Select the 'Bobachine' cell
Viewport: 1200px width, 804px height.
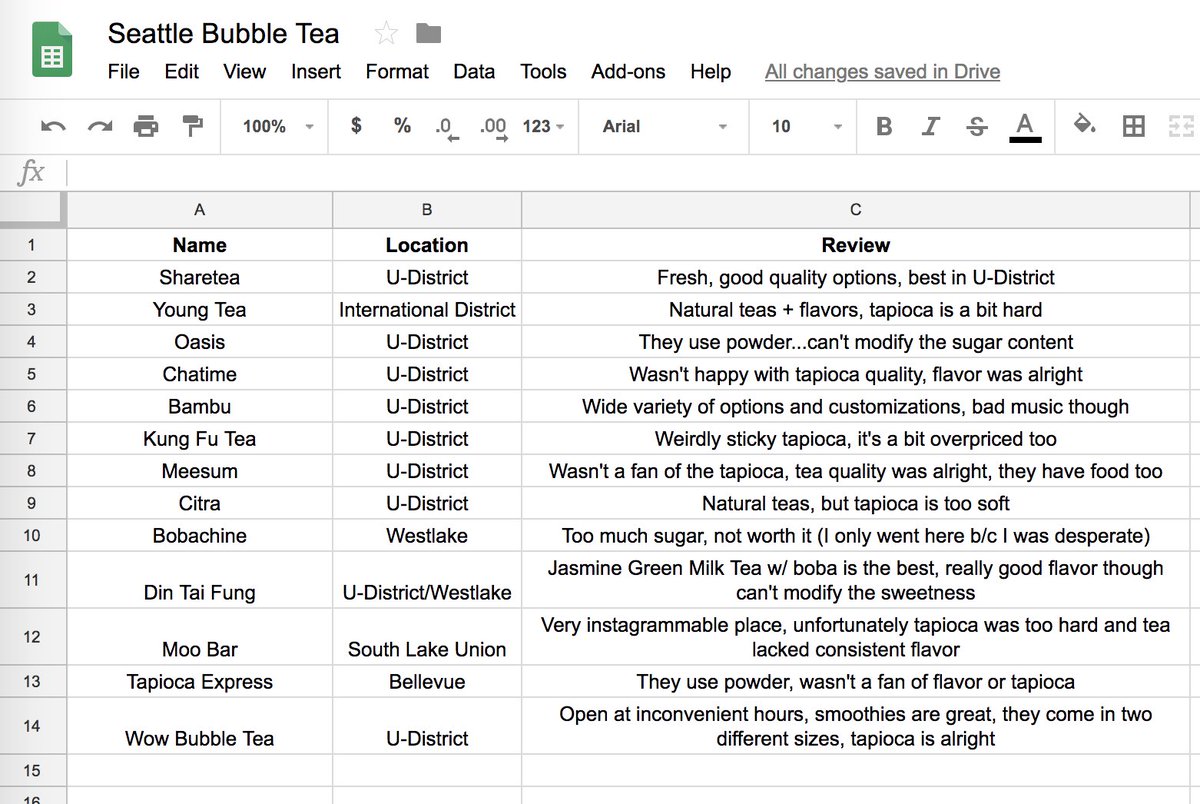coord(200,535)
